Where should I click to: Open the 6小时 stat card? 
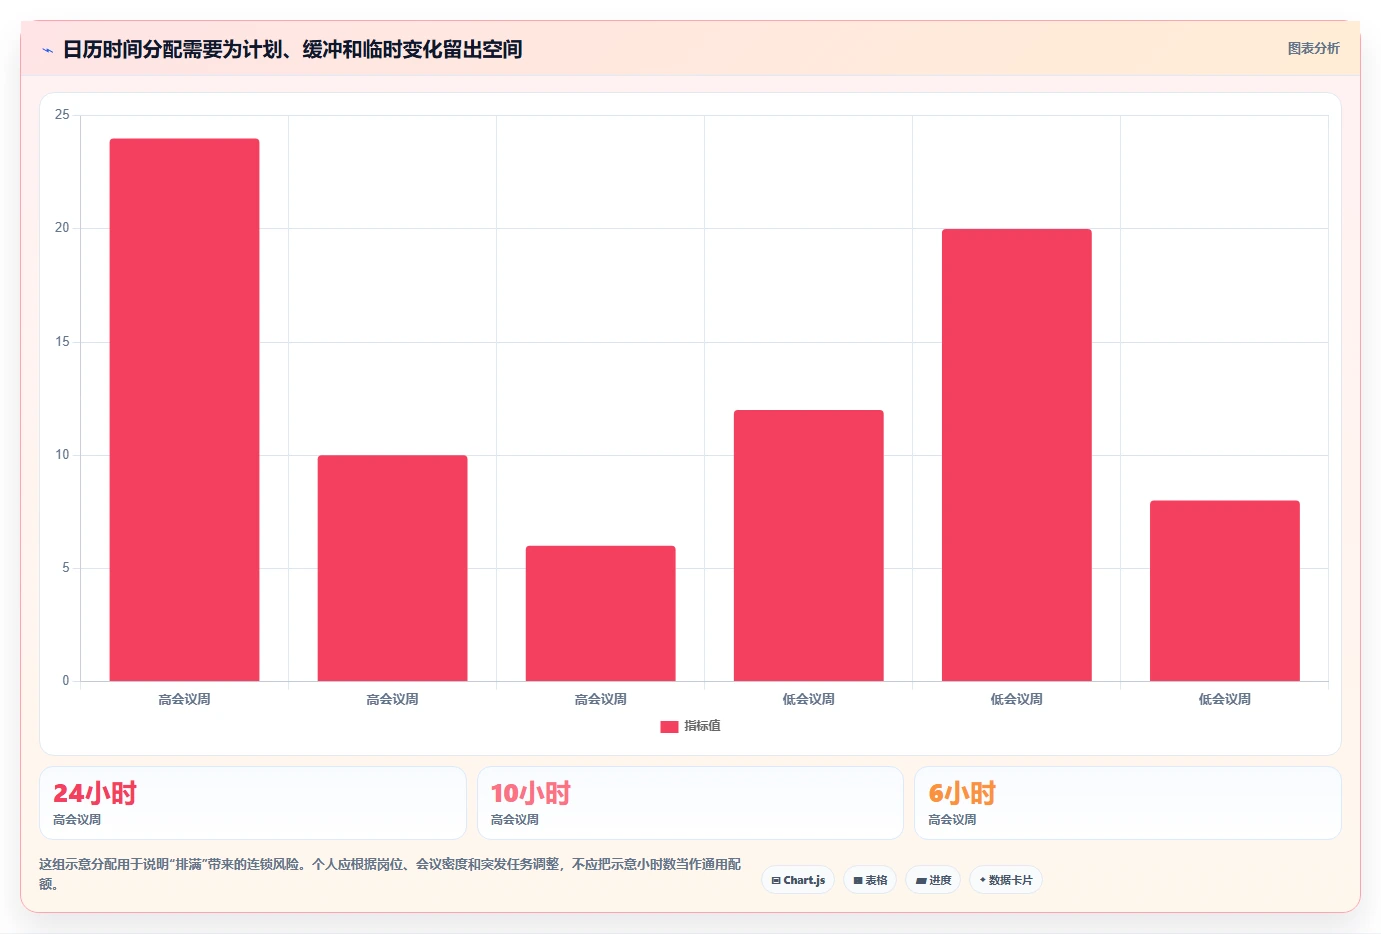1128,803
